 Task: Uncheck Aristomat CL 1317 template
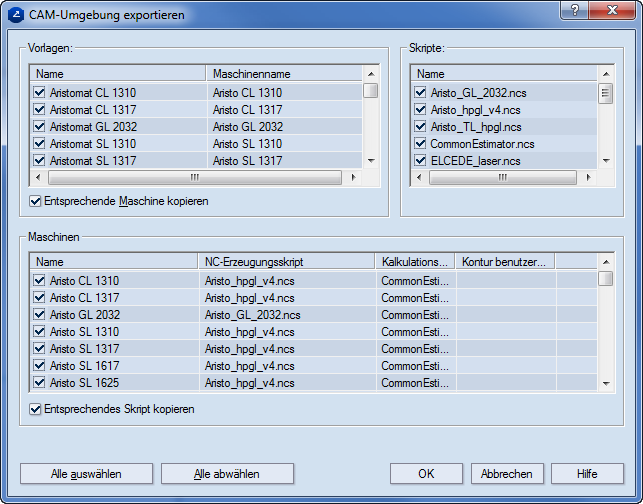(x=39, y=109)
